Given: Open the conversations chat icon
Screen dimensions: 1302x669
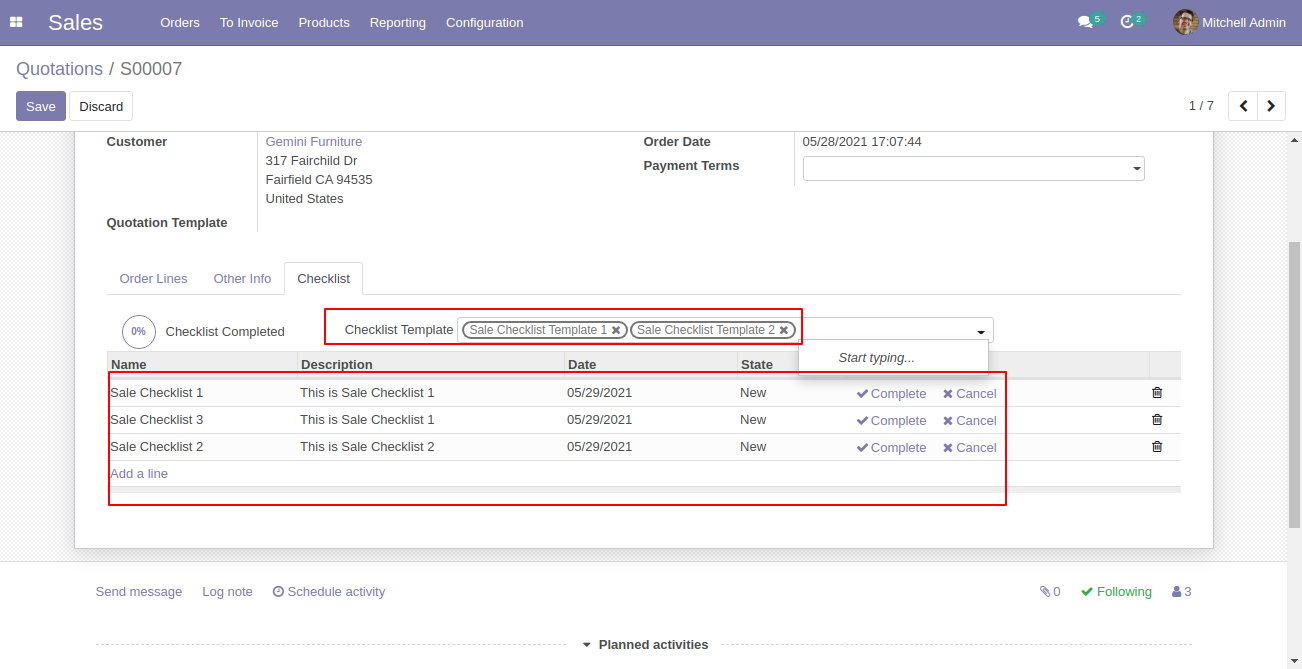Looking at the screenshot, I should pos(1085,22).
